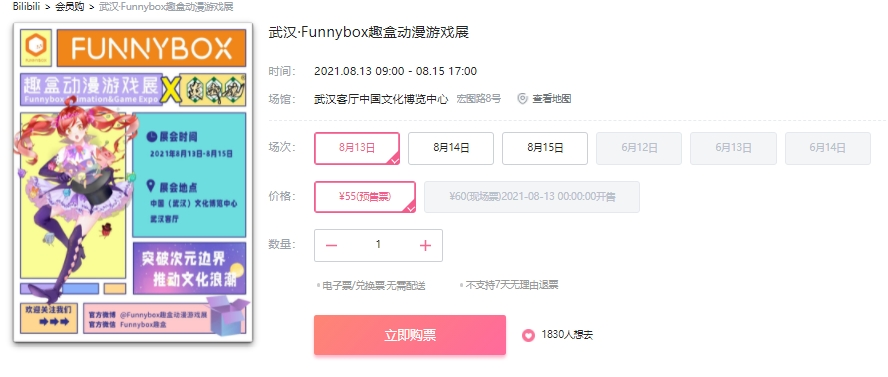Click the map pin icon beside 查看地图

[522, 98]
